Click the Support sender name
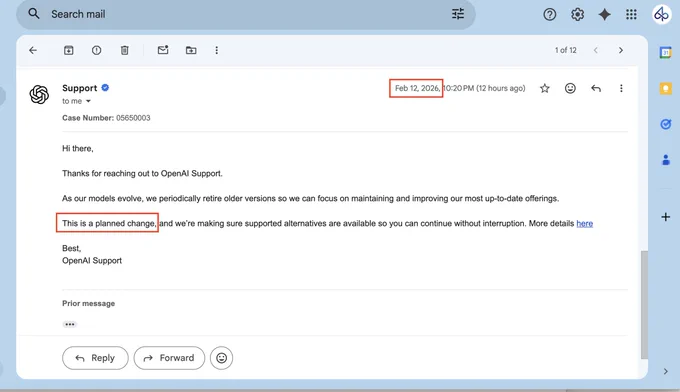The width and height of the screenshot is (680, 392). click(x=79, y=88)
